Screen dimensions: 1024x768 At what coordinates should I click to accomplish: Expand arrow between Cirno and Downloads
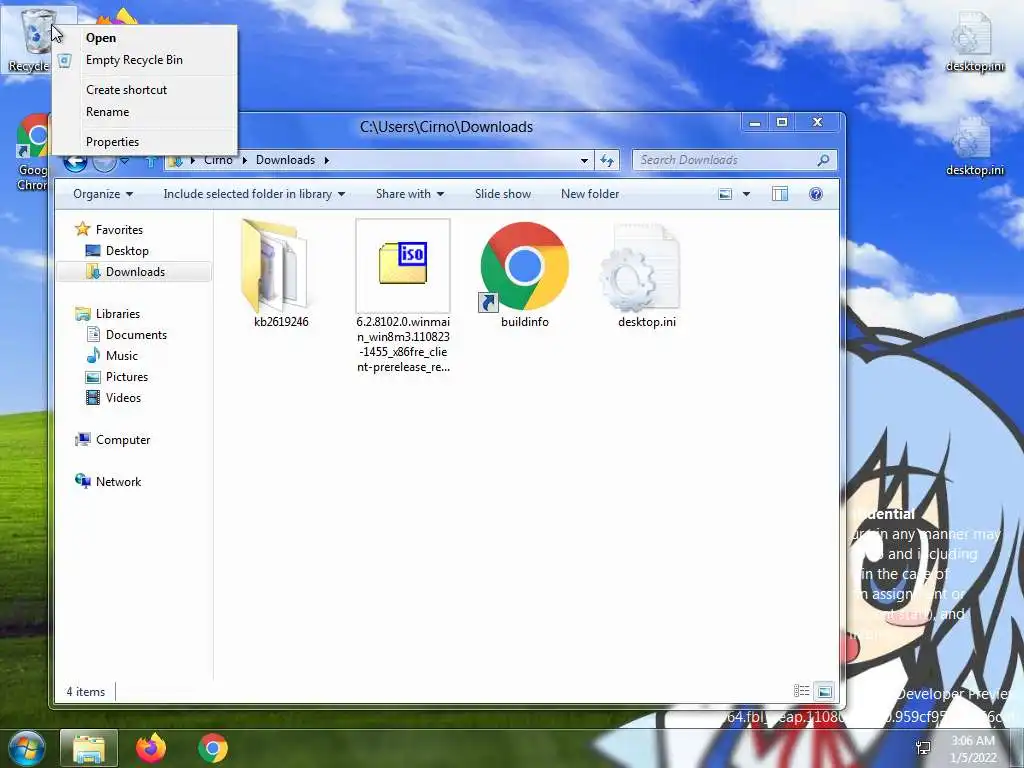click(x=244, y=160)
